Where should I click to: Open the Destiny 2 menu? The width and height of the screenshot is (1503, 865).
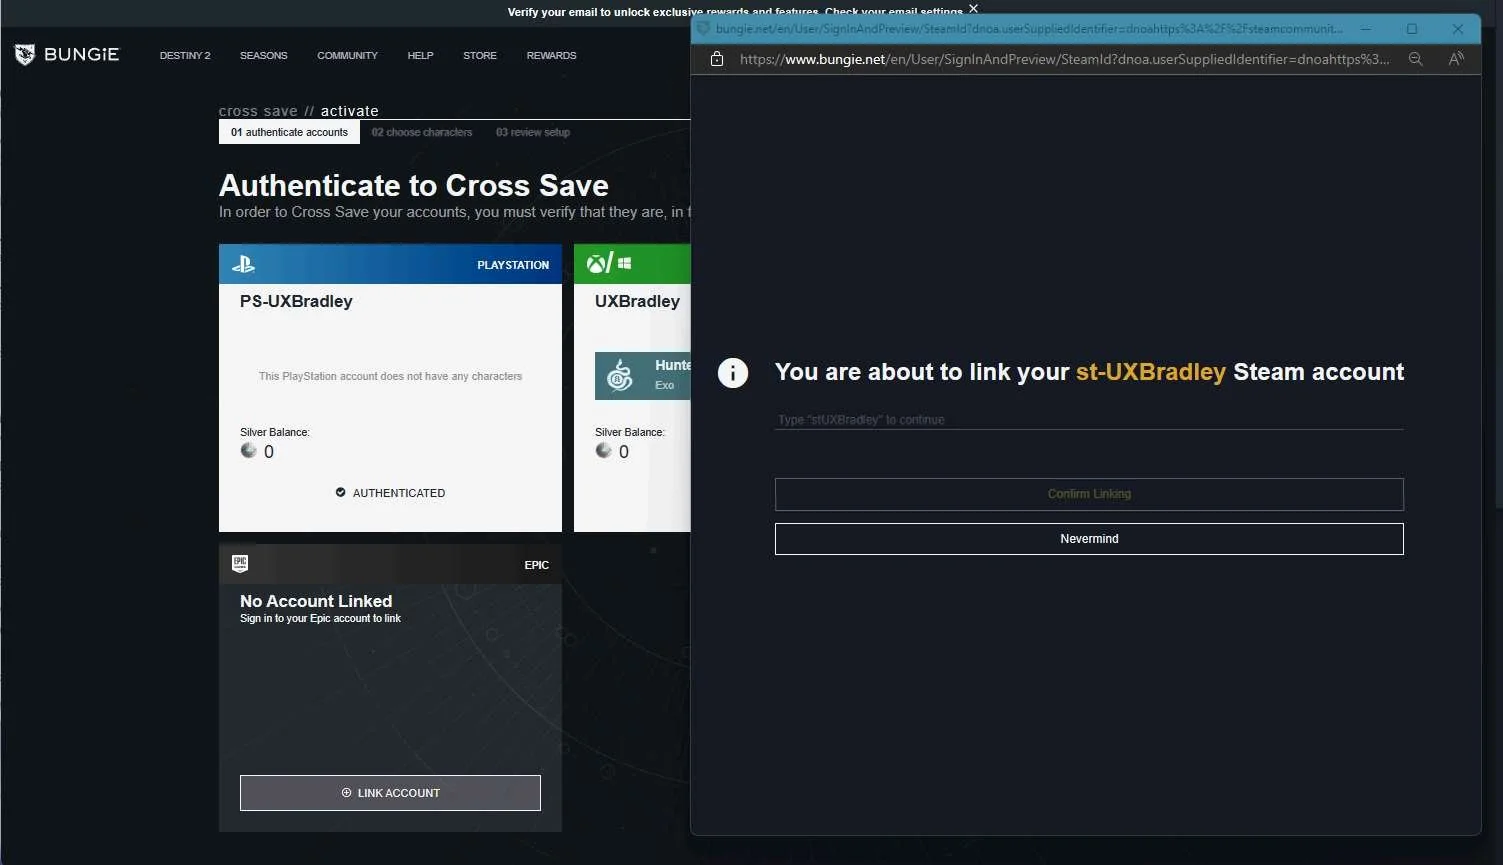(x=185, y=56)
